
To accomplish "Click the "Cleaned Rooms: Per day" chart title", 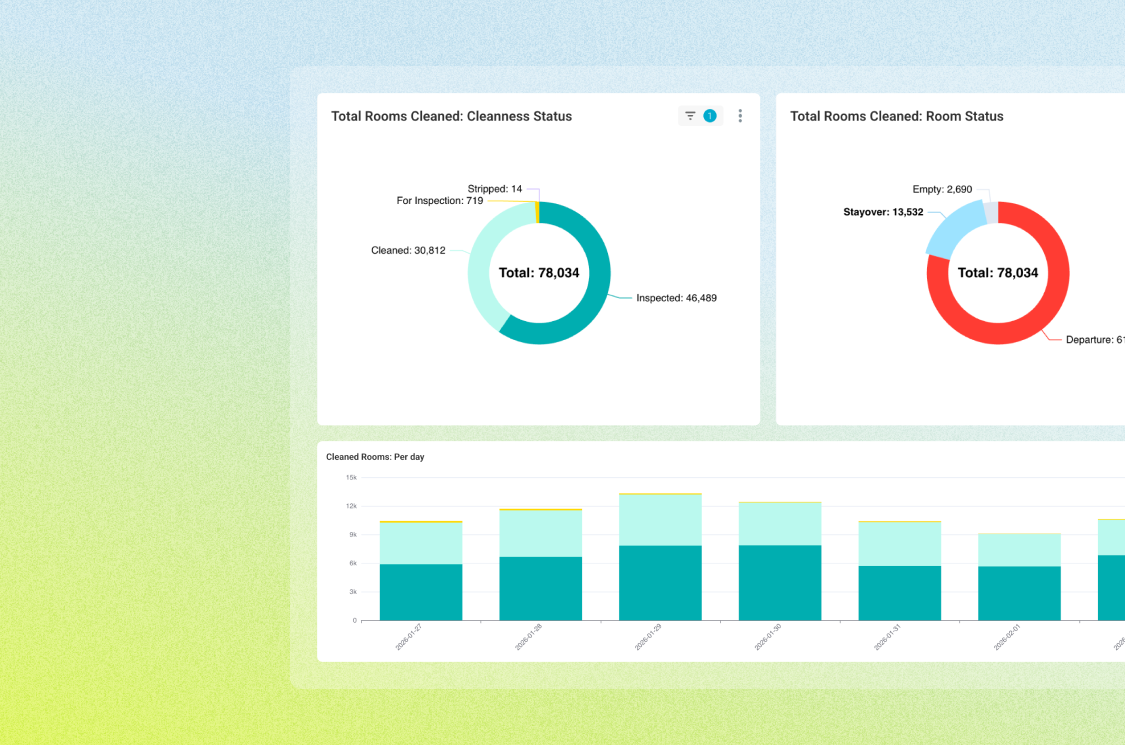I will (x=374, y=456).
